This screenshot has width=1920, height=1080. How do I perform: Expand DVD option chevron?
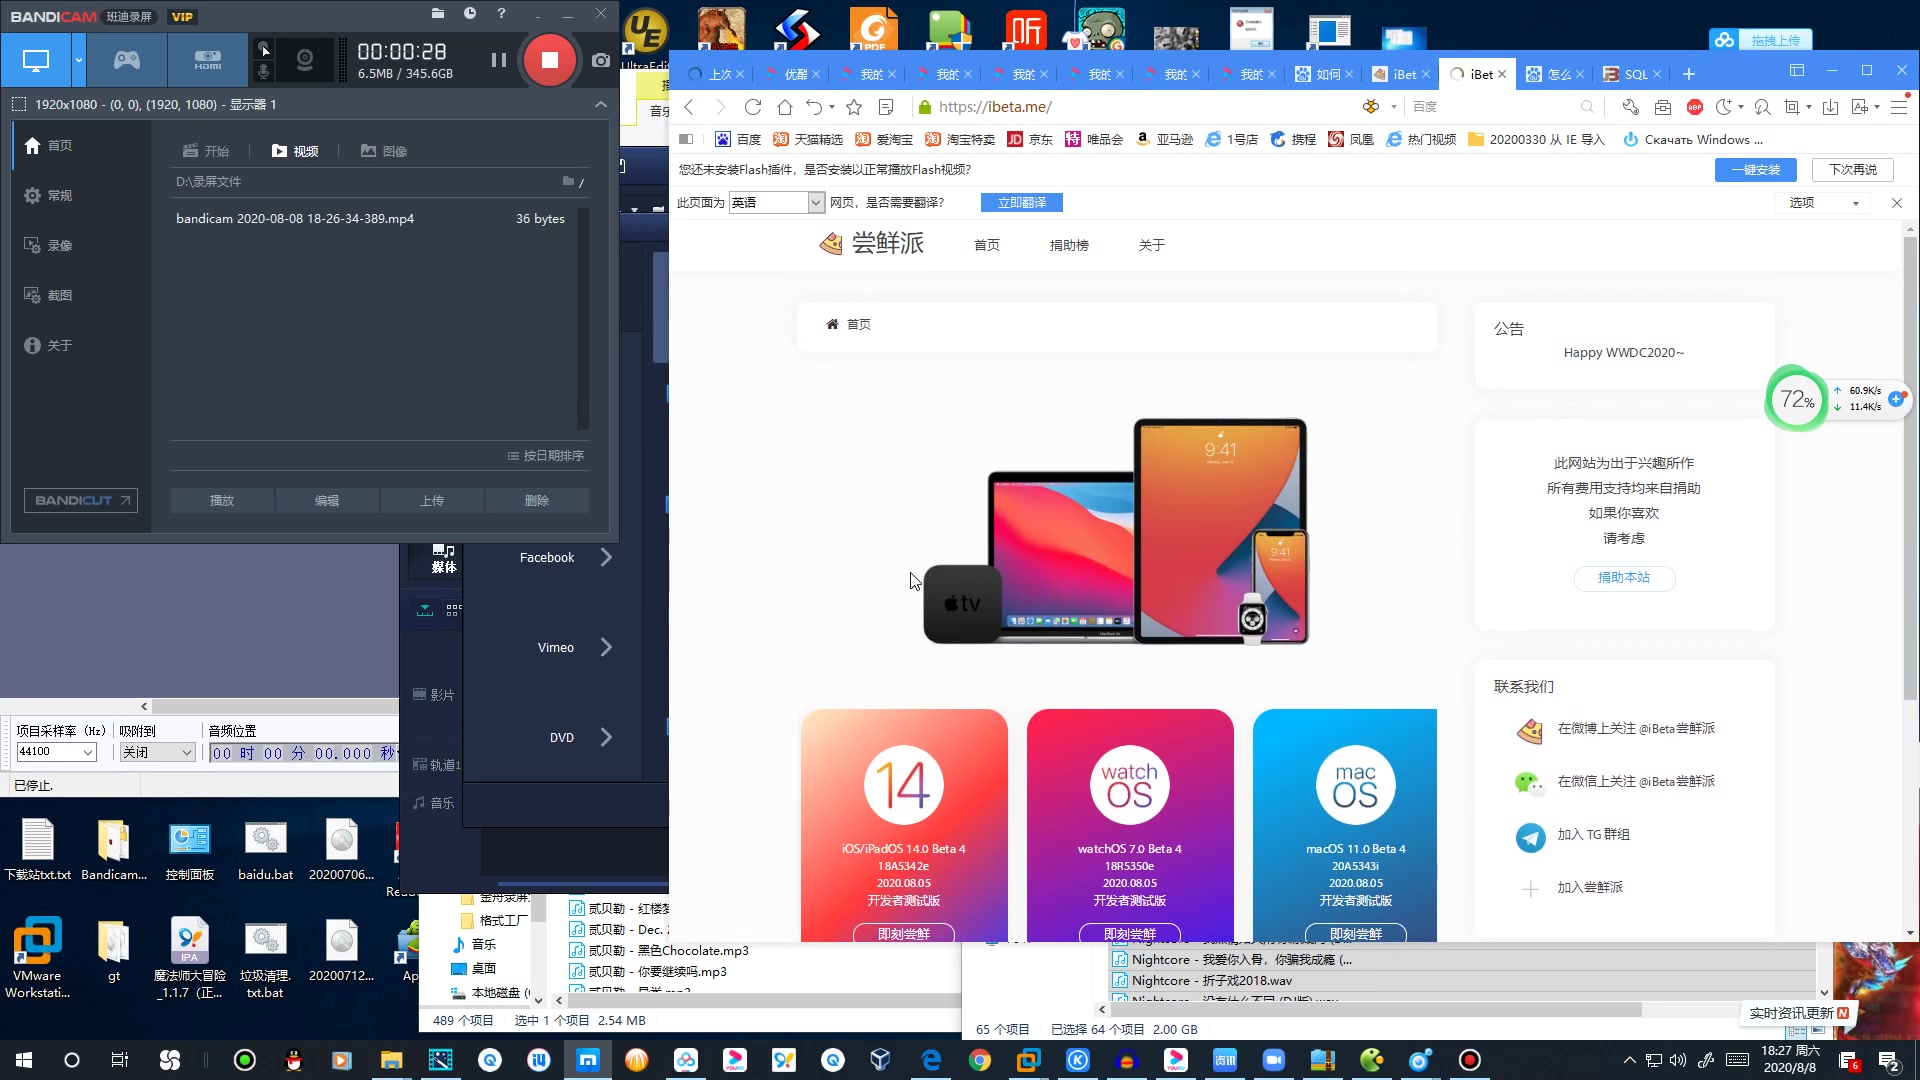pos(606,737)
